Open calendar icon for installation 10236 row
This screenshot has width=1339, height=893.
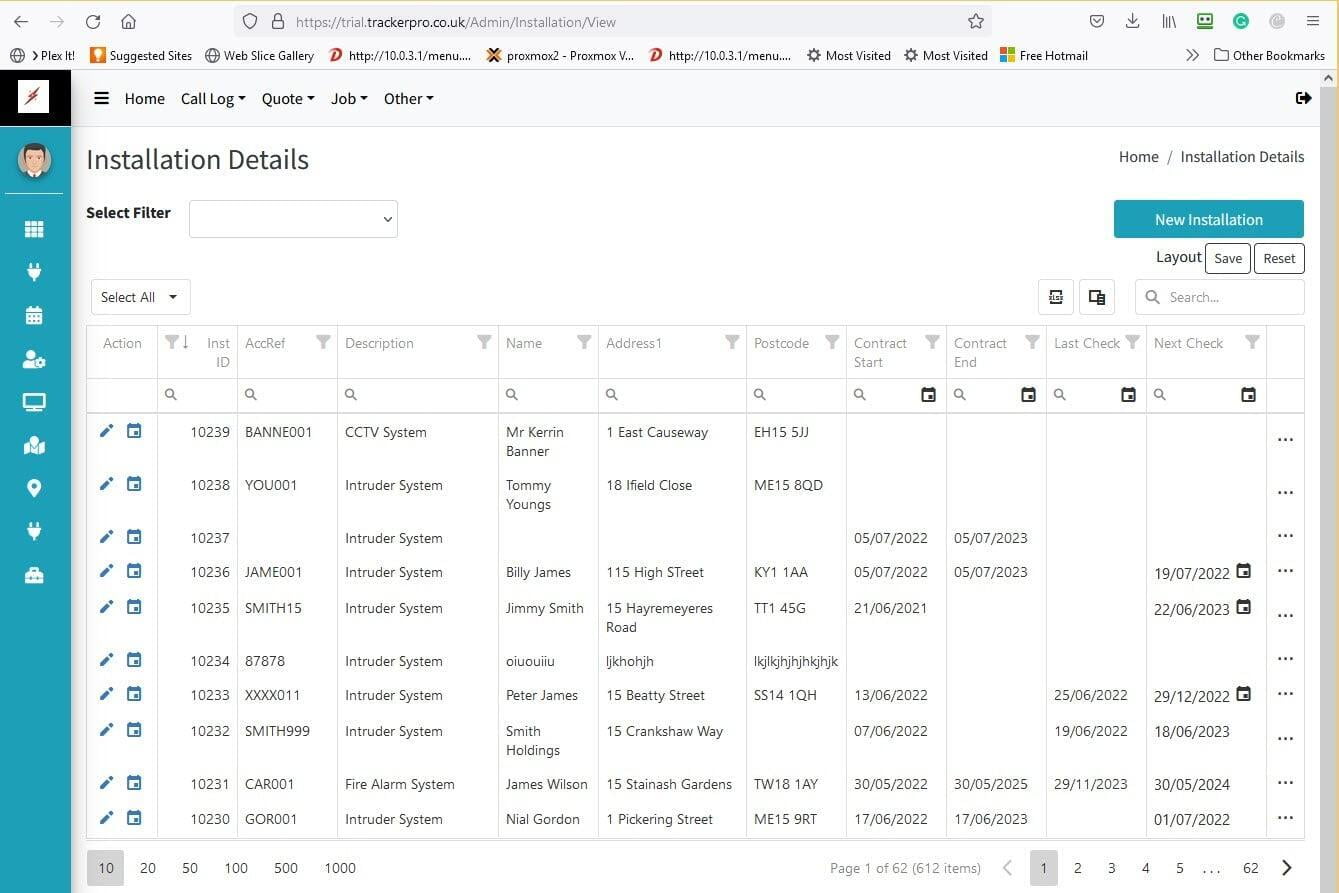(x=134, y=571)
